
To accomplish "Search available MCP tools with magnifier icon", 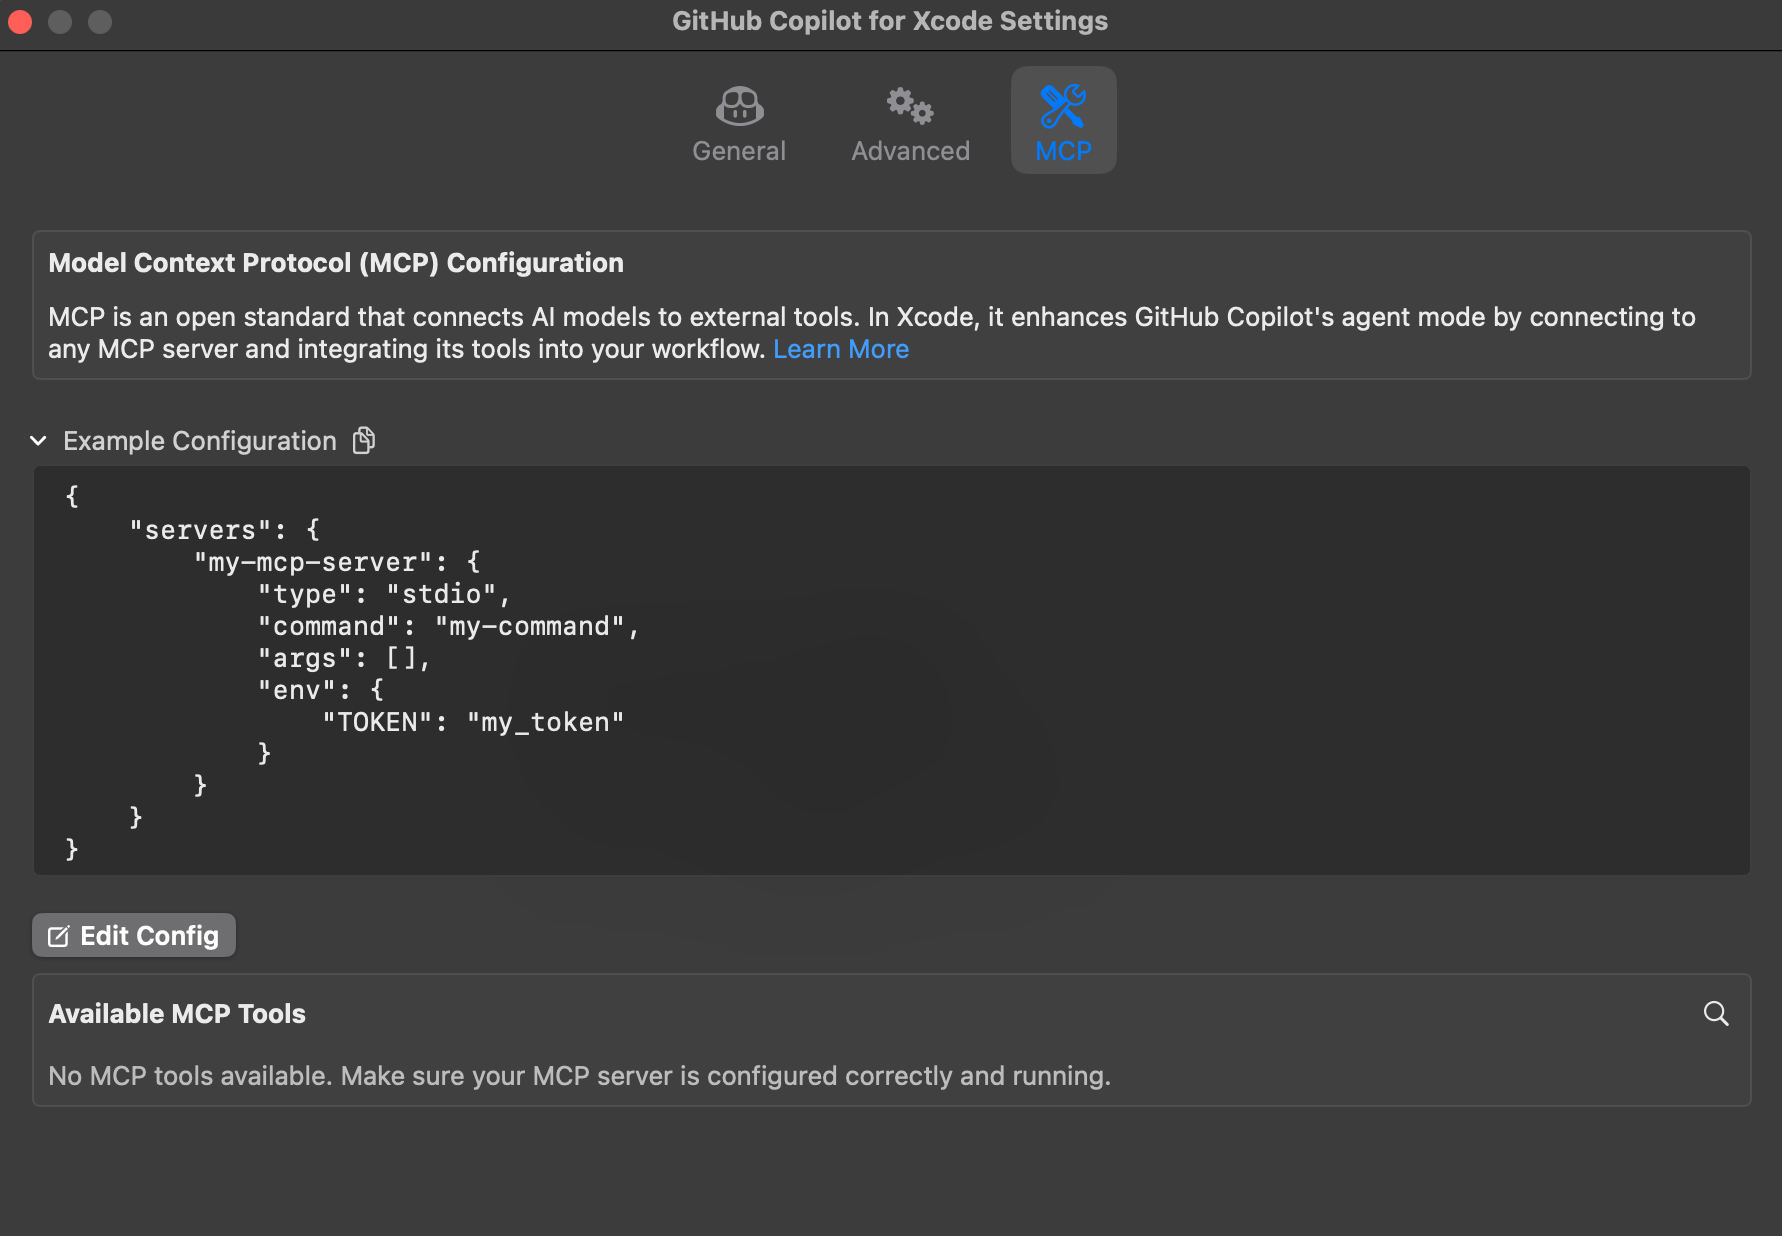I will [1716, 1013].
